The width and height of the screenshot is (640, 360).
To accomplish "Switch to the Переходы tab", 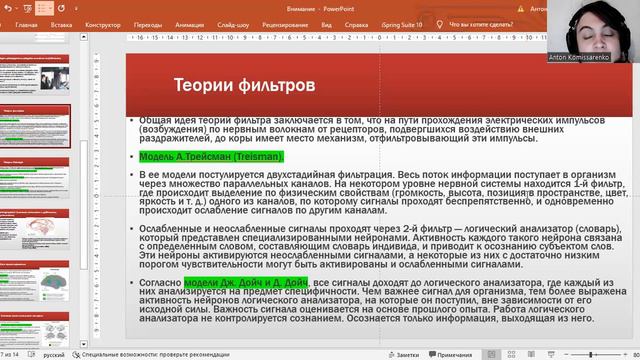I will pos(148,25).
